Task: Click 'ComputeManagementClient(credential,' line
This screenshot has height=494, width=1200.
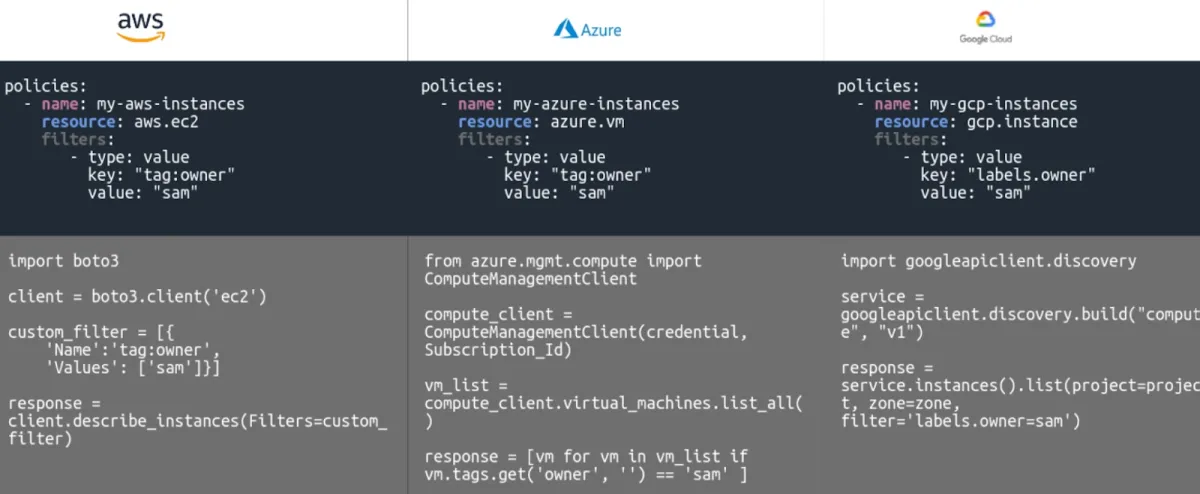Action: [586, 333]
